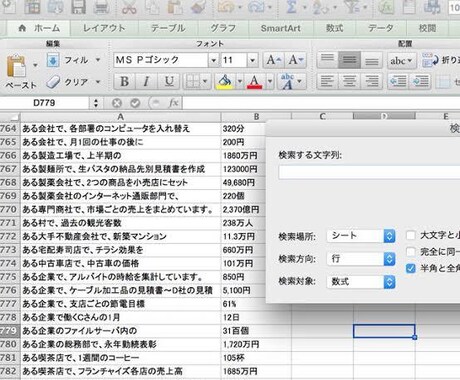
Task: Click the confirm entry checkmark icon
Action: pos(135,103)
